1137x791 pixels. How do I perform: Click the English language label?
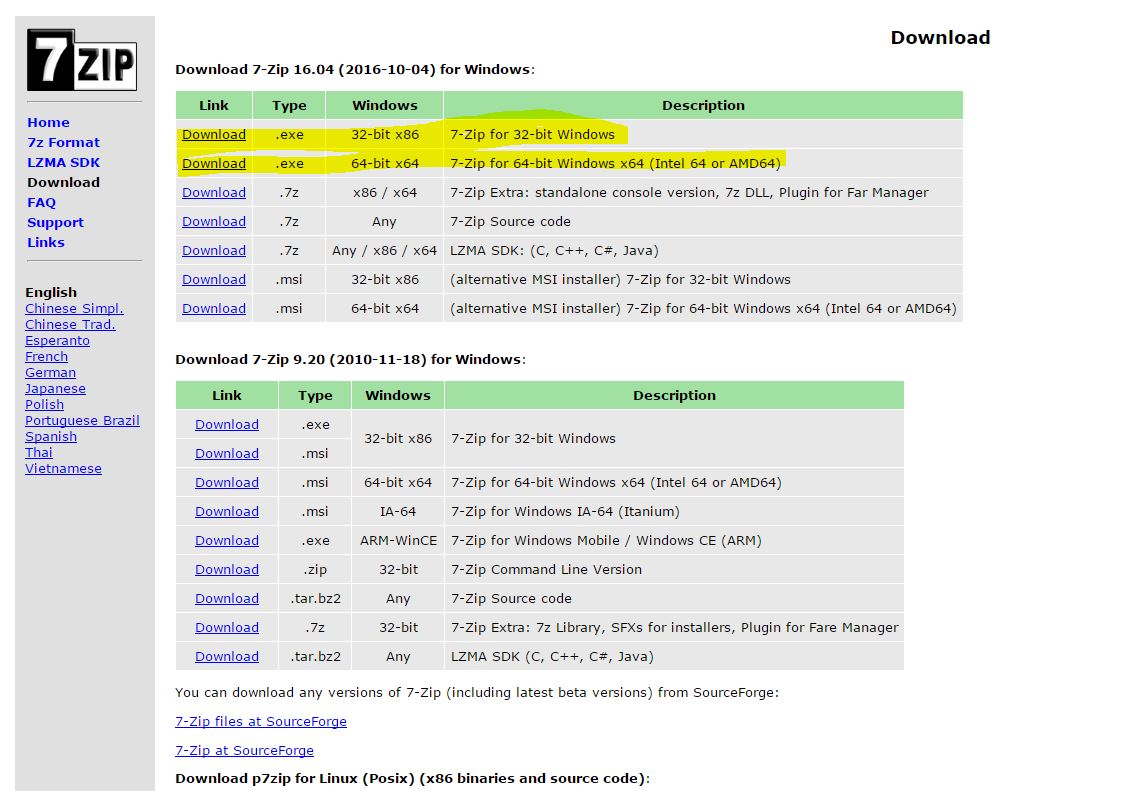pyautogui.click(x=51, y=292)
